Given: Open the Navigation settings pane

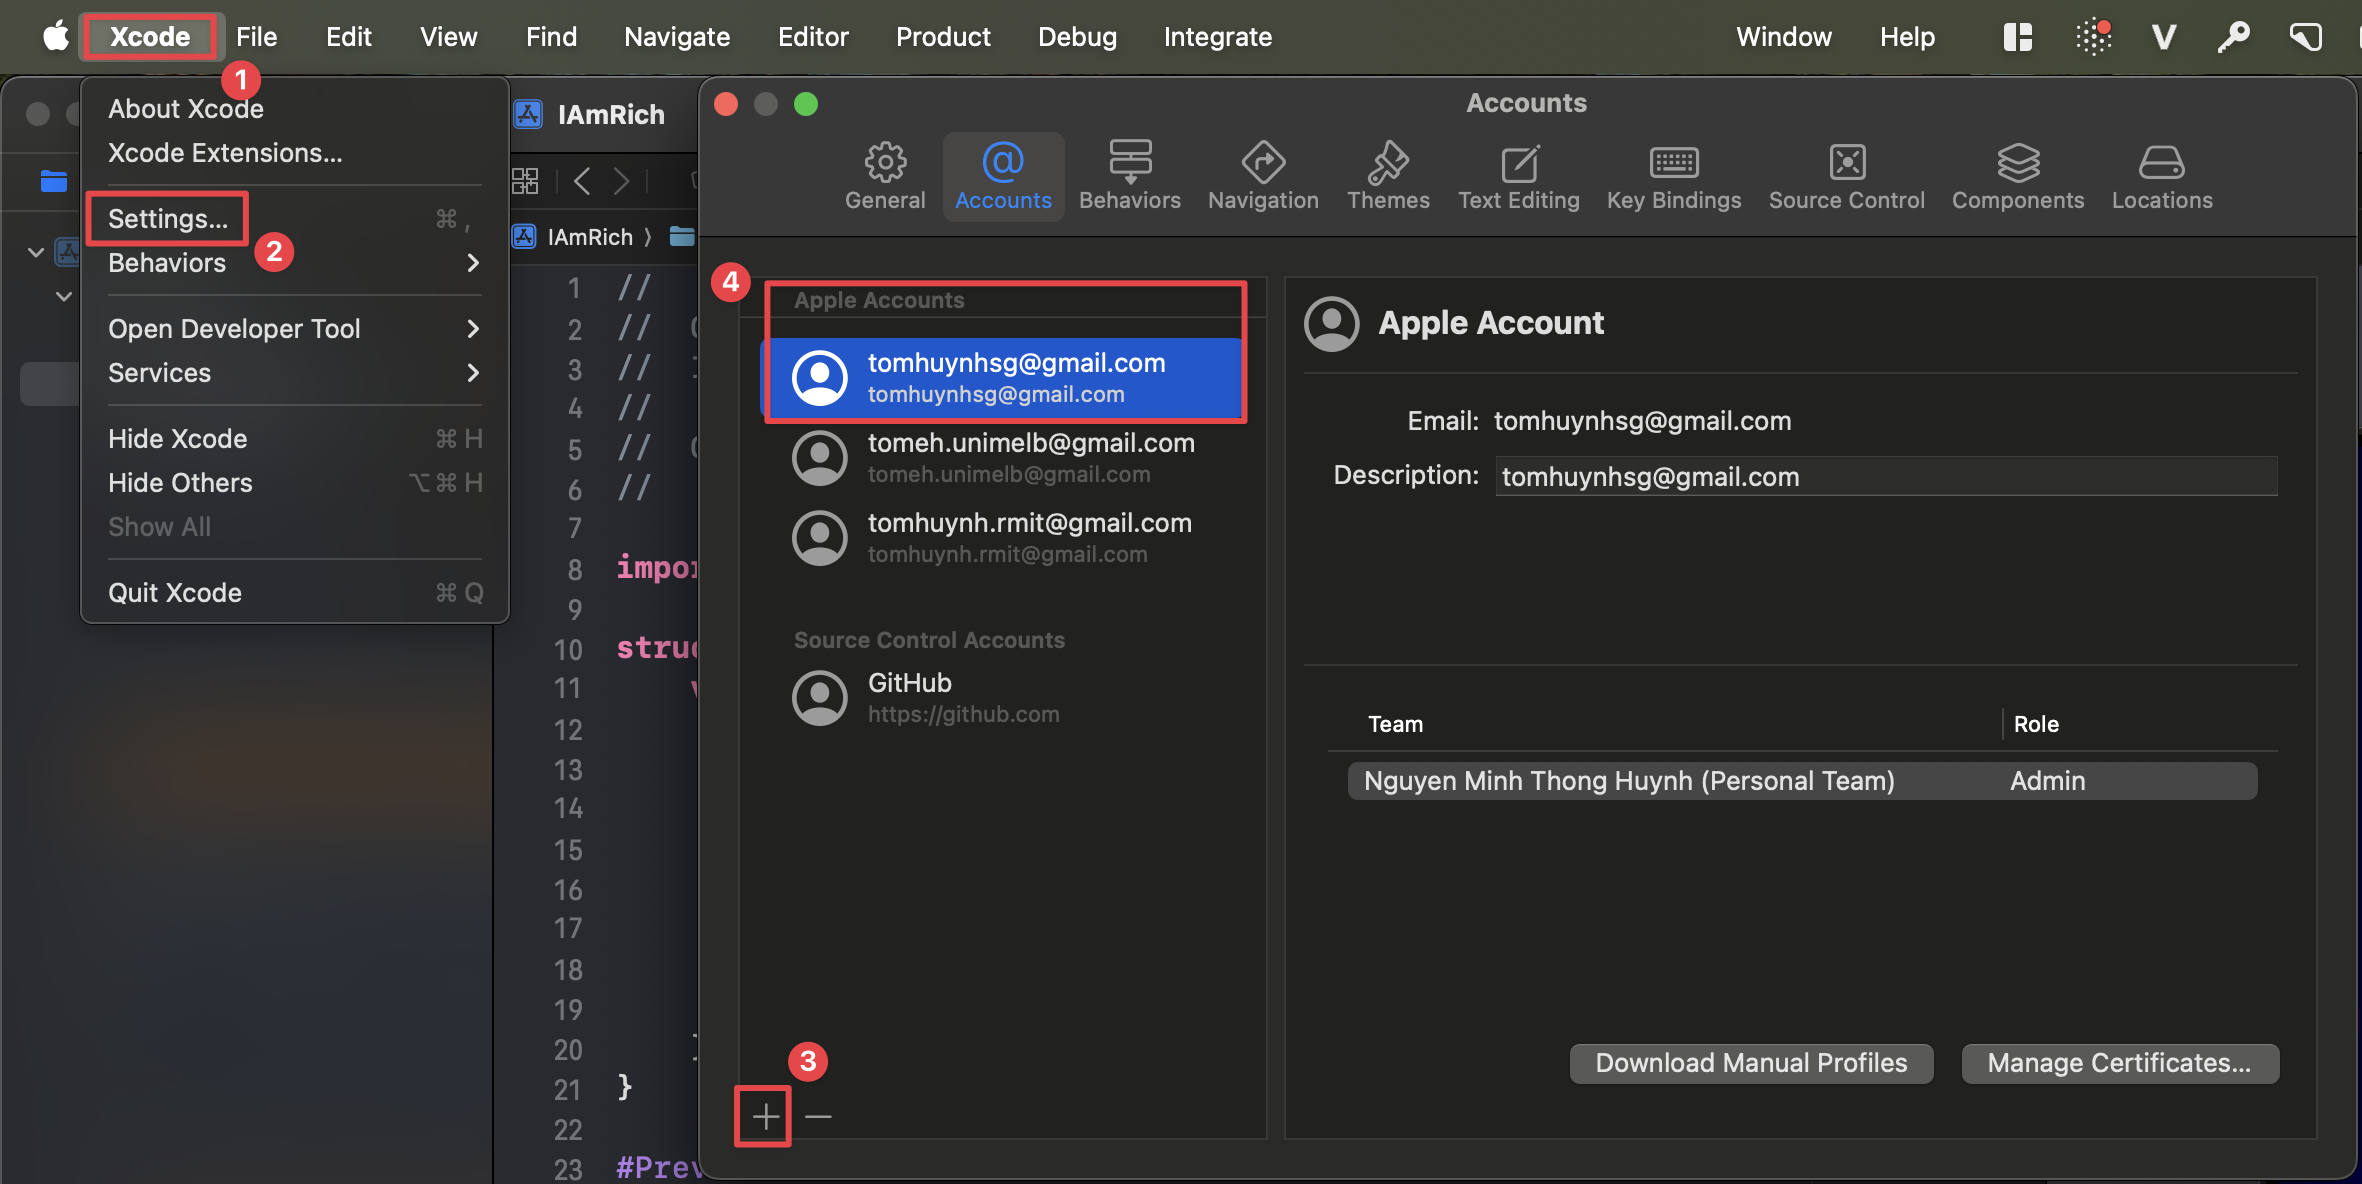Looking at the screenshot, I should 1262,176.
